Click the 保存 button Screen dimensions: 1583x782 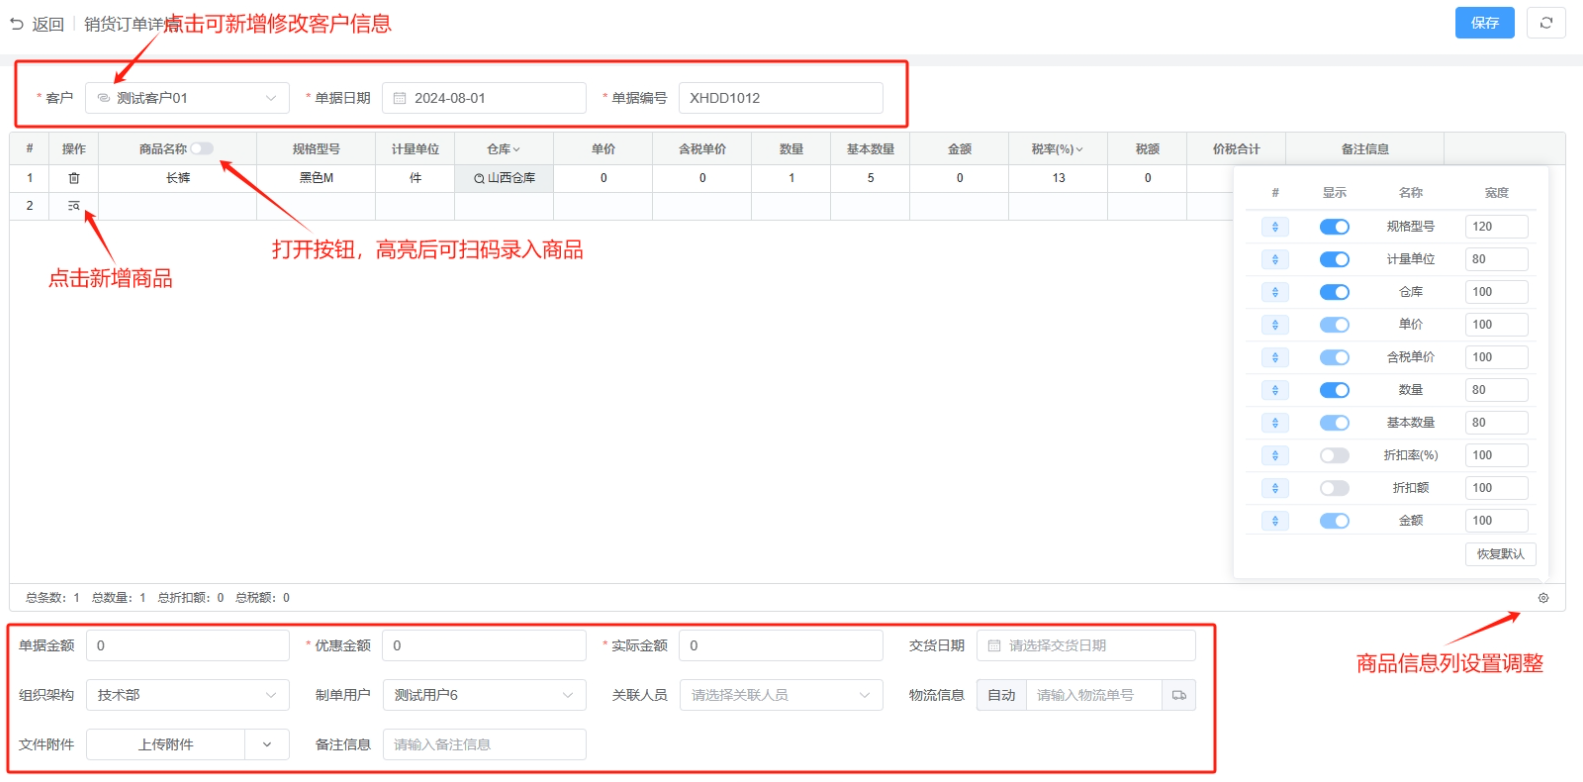[x=1485, y=23]
